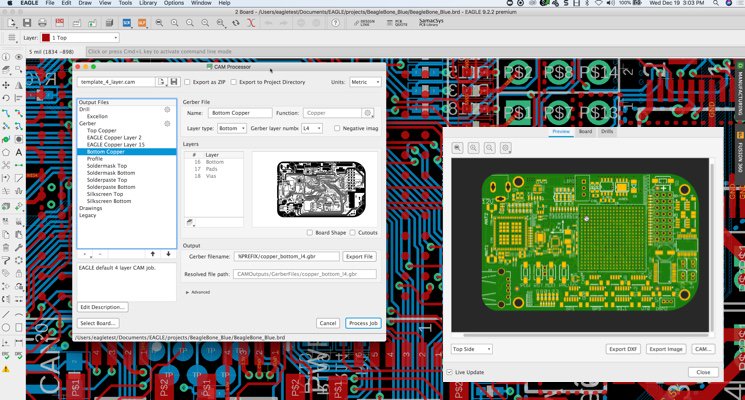Enable Negative image checkbox
The width and height of the screenshot is (745, 400).
(337, 128)
